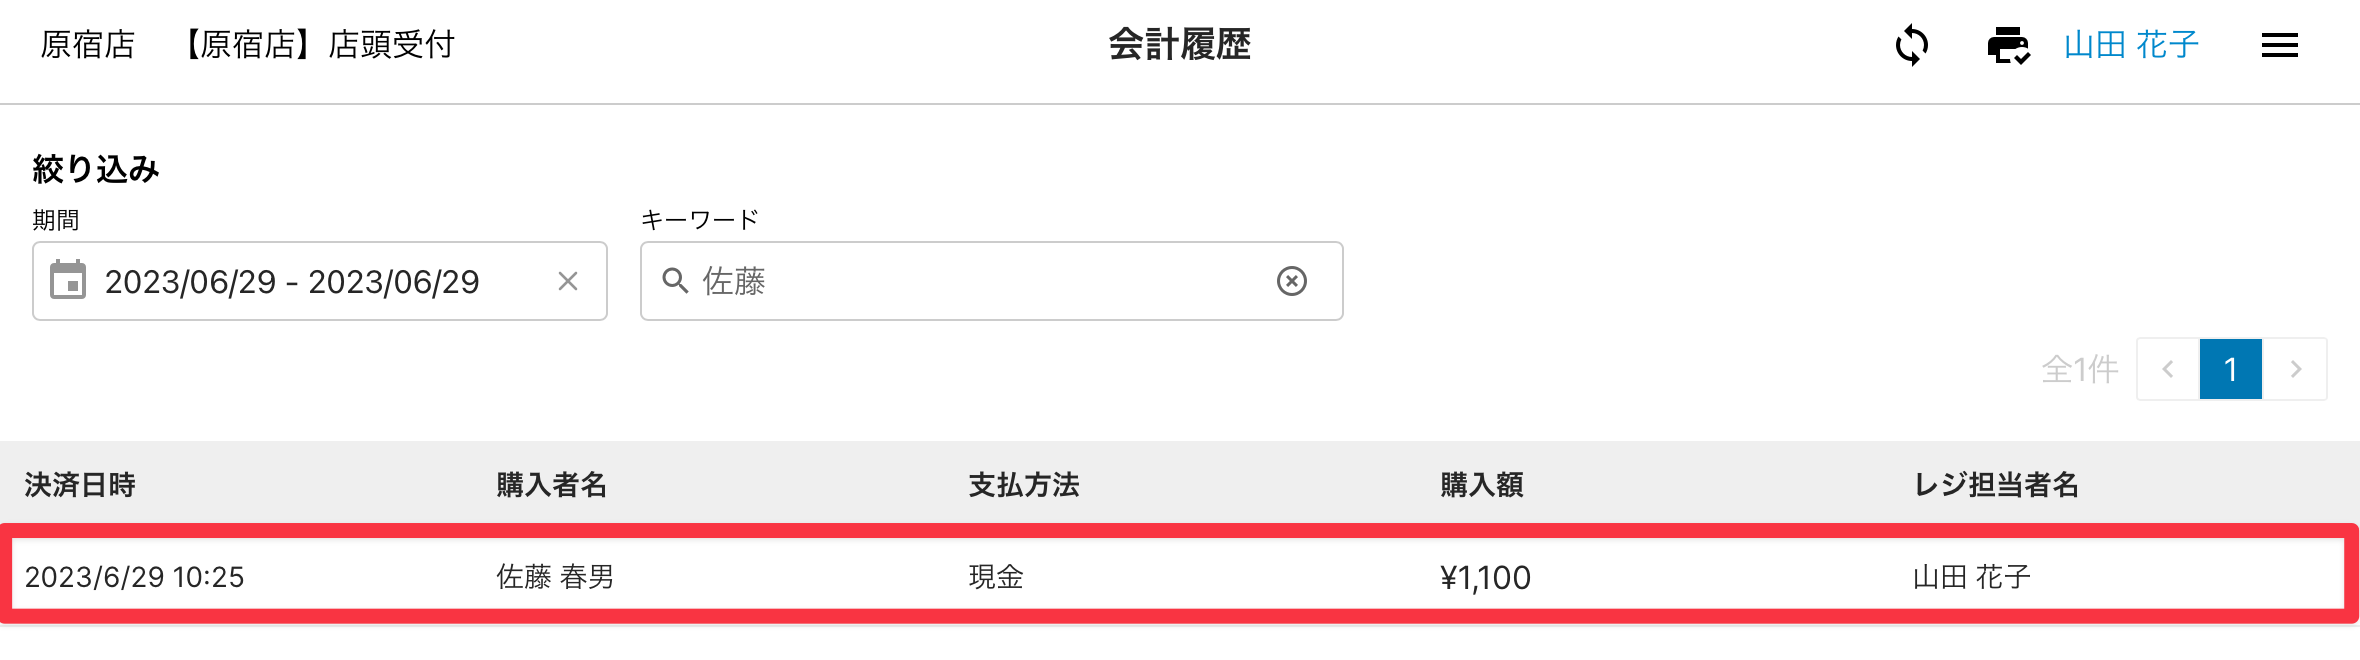Image resolution: width=2360 pixels, height=660 pixels.
Task: Click the 購入額 column header
Action: pyautogui.click(x=1482, y=485)
